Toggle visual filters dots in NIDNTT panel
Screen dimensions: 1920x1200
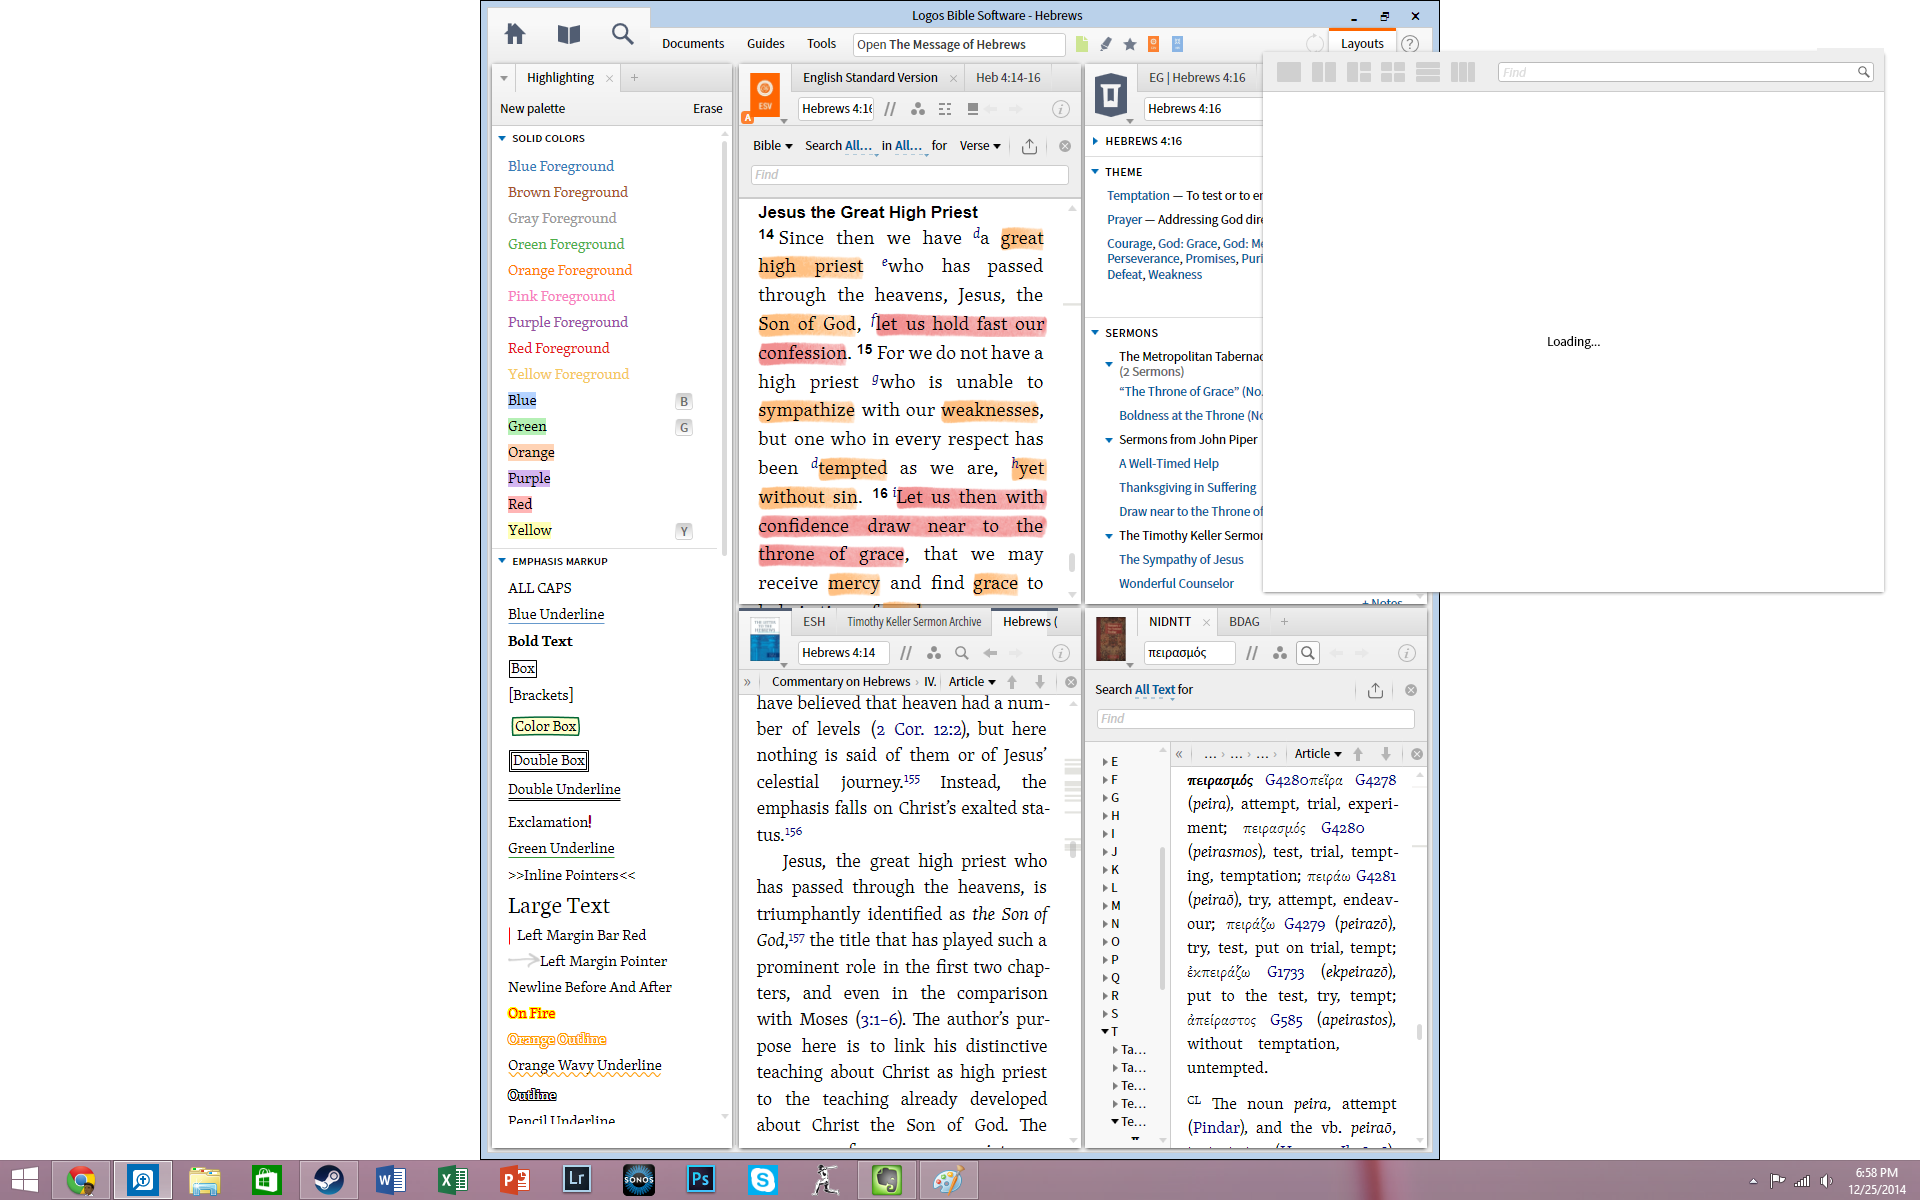click(x=1279, y=653)
